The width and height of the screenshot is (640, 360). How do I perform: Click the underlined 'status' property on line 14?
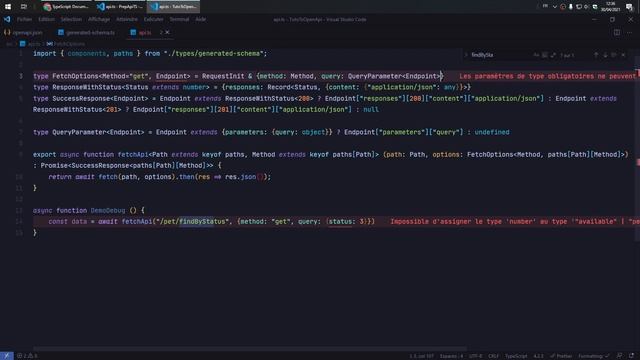point(340,222)
